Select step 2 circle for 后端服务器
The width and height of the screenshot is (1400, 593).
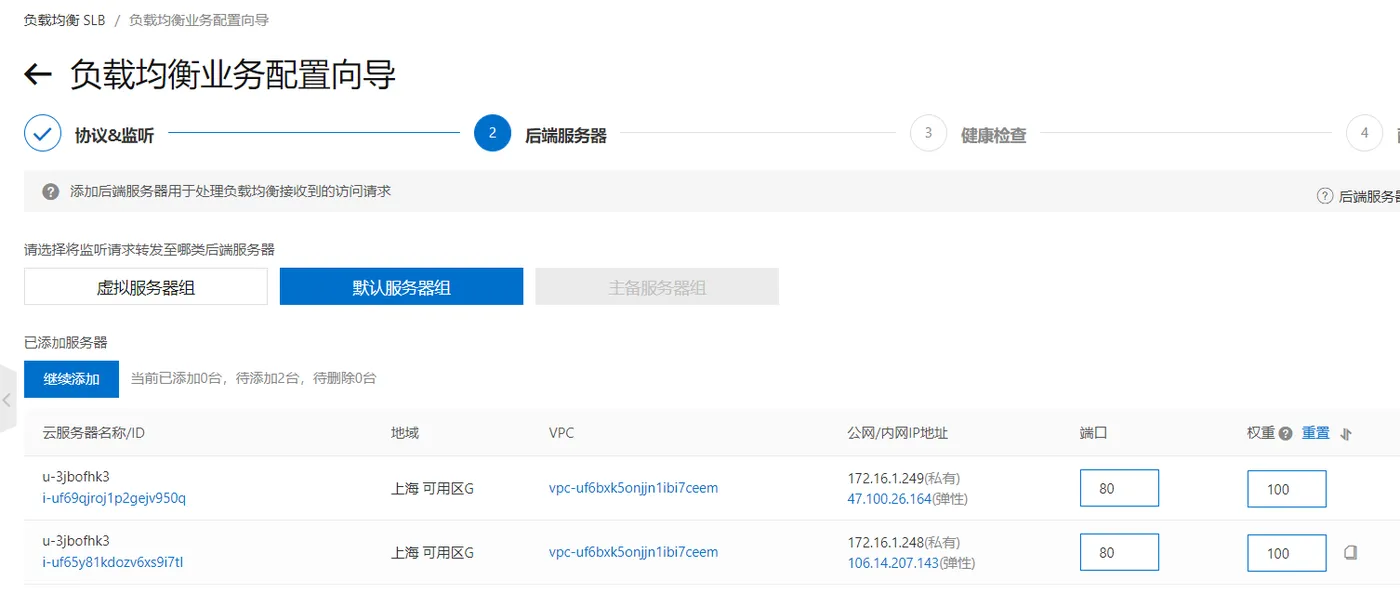click(x=492, y=133)
